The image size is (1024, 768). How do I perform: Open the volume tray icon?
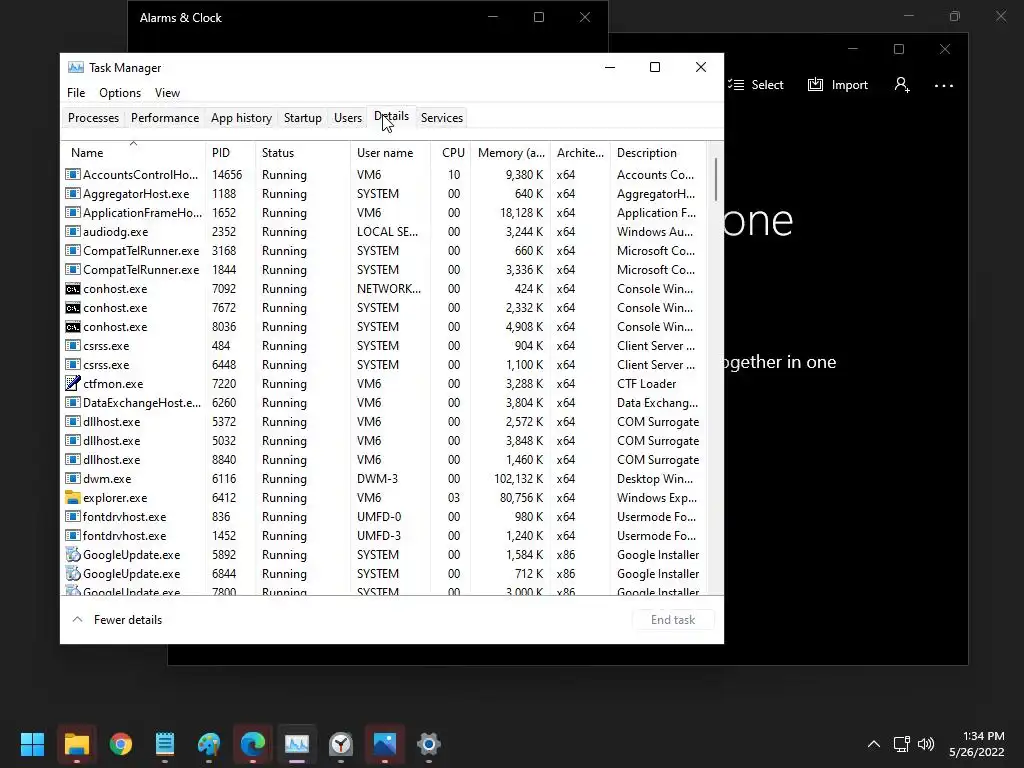coord(926,744)
